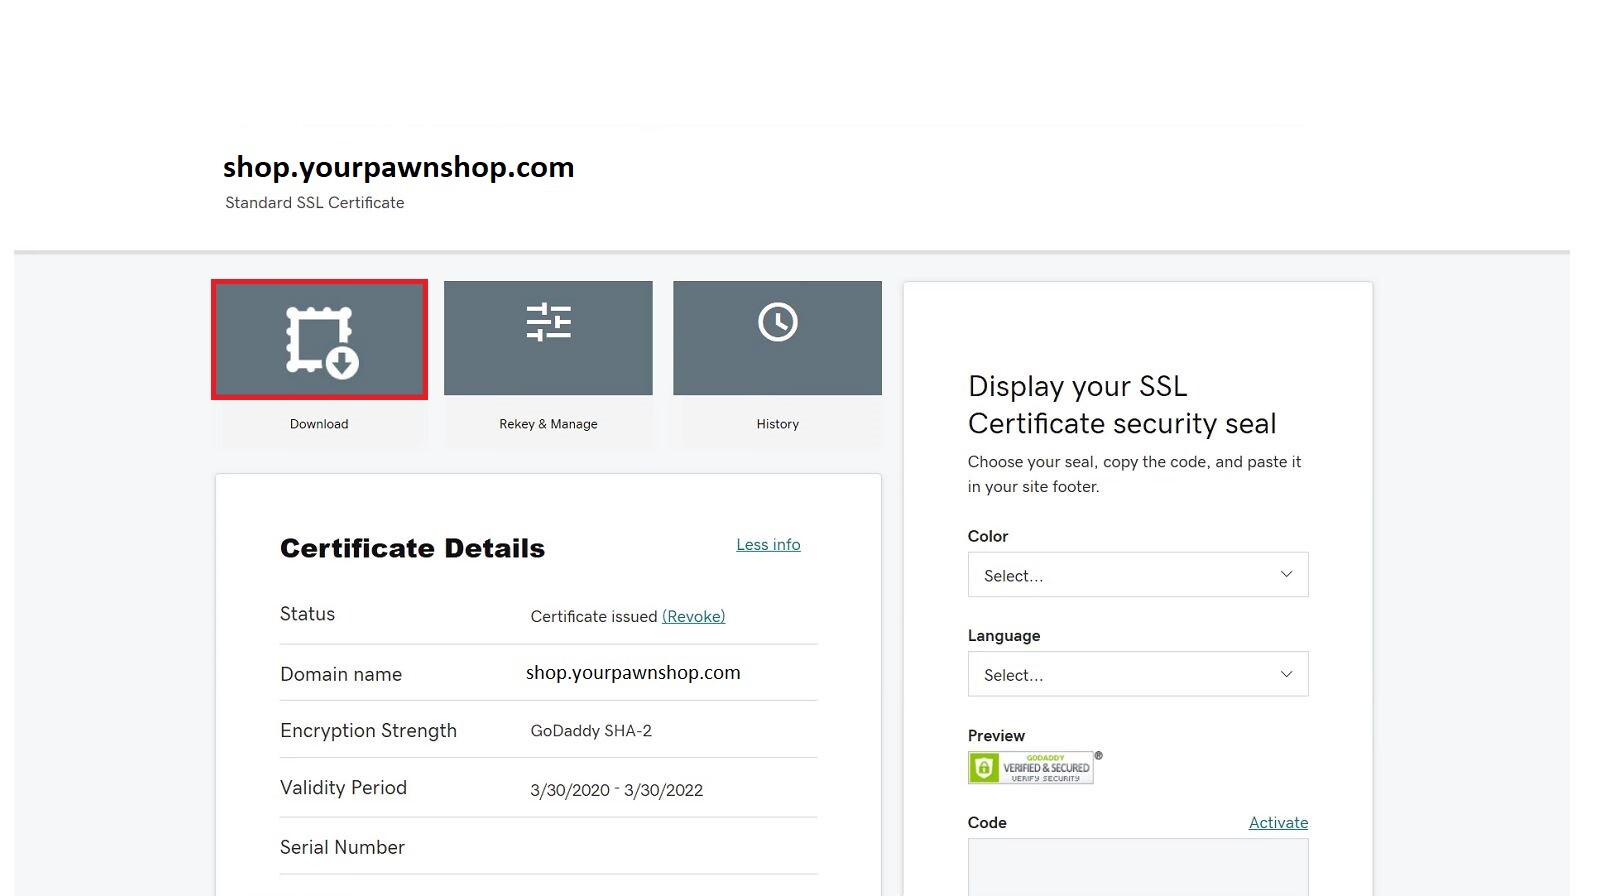This screenshot has height=896, width=1610.
Task: Click the Download certificate icon tile
Action: click(319, 339)
